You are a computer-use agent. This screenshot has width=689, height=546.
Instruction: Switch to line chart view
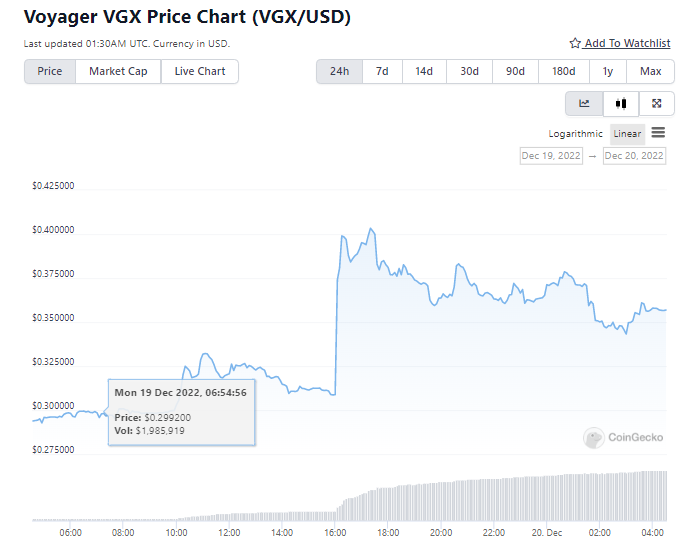(584, 103)
